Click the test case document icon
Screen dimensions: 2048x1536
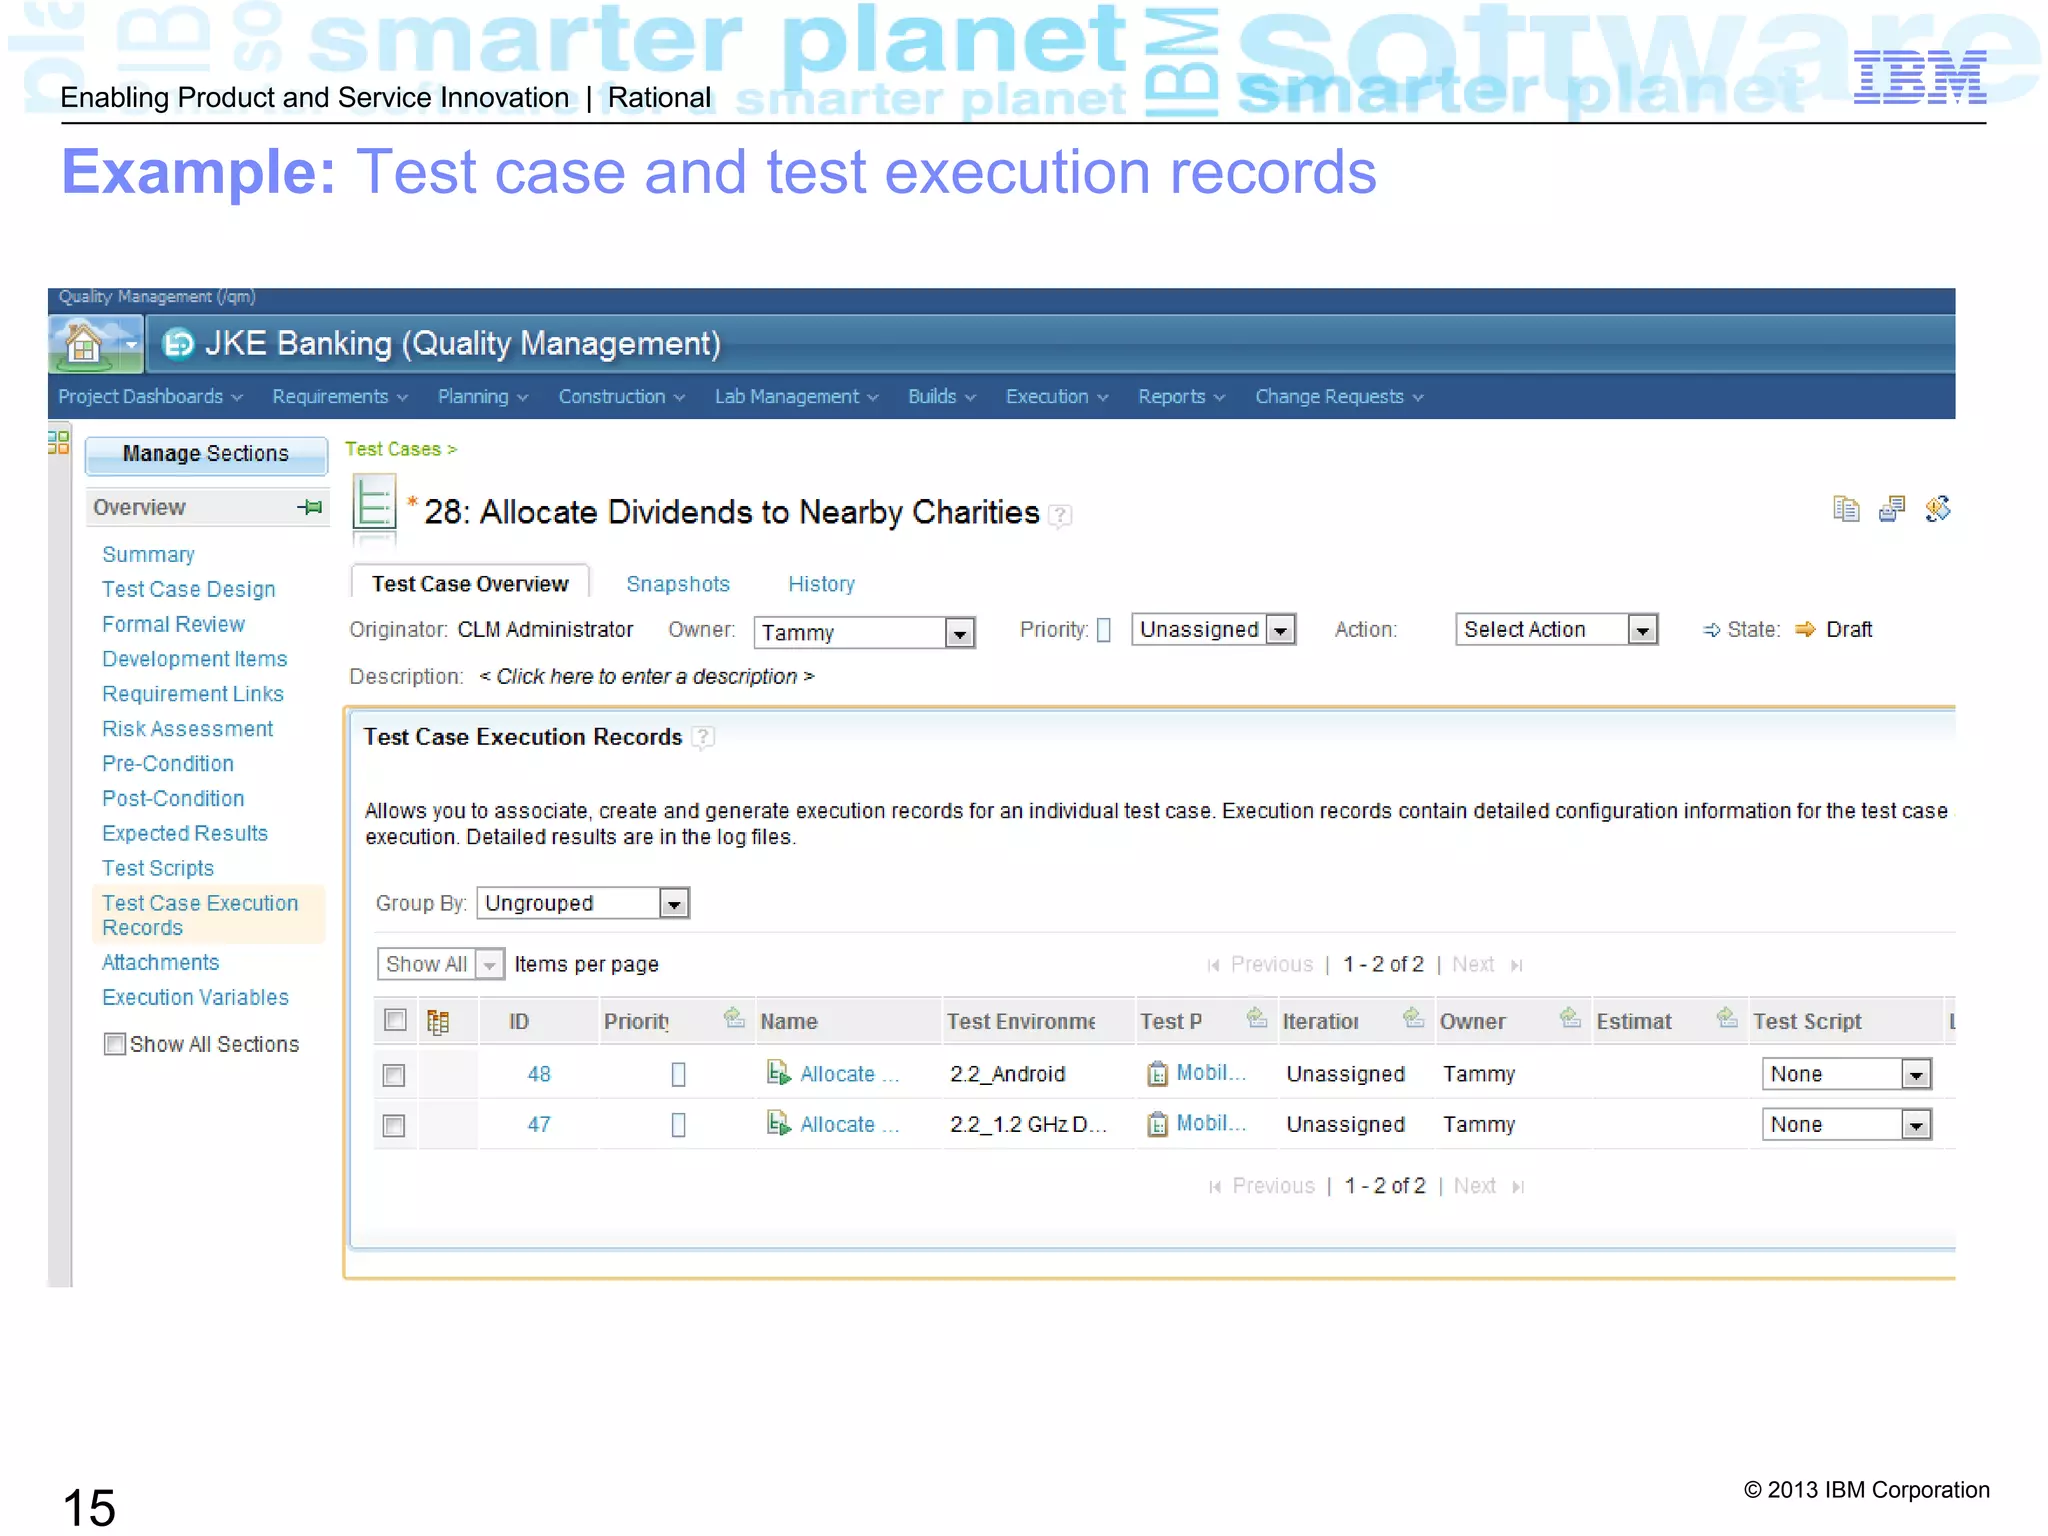coord(374,504)
